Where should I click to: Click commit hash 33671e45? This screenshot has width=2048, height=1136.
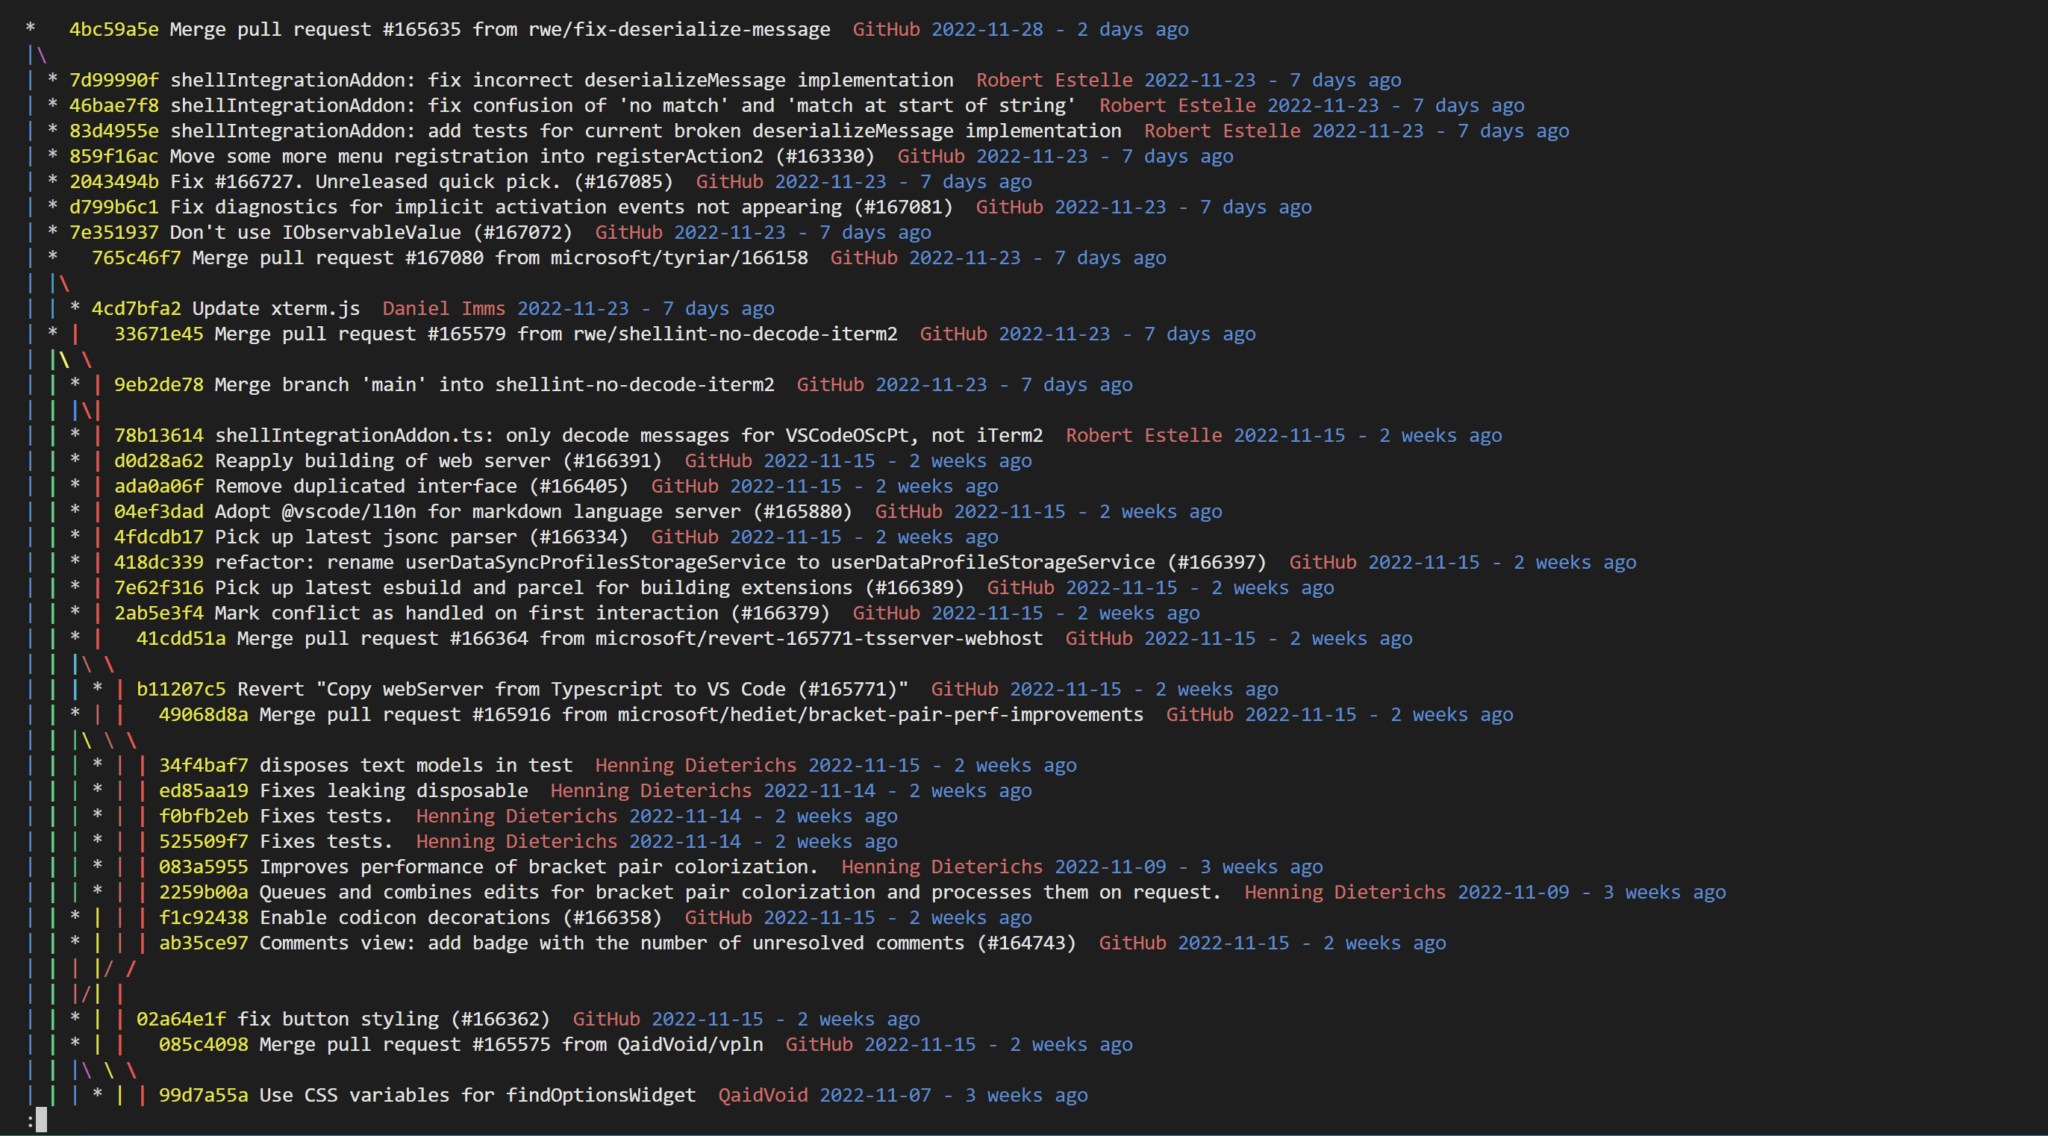coord(158,334)
